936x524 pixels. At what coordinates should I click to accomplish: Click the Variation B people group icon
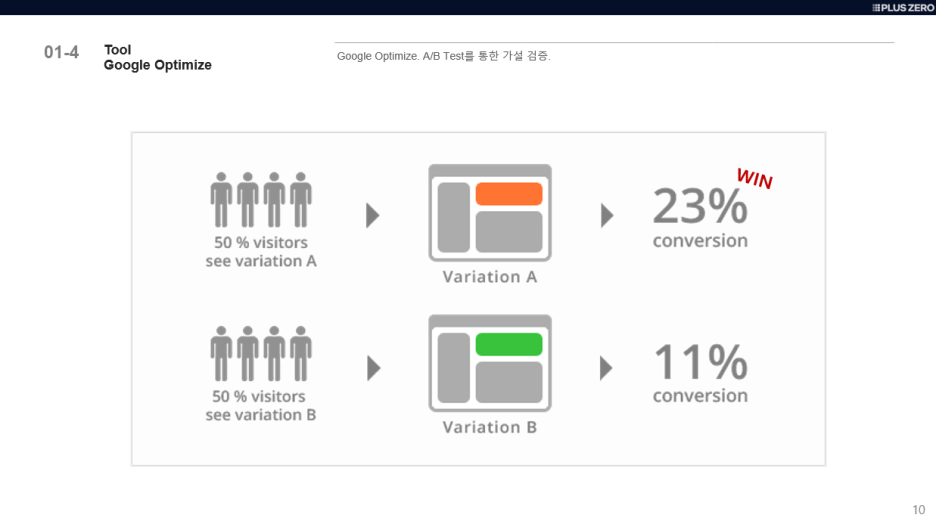pyautogui.click(x=261, y=354)
